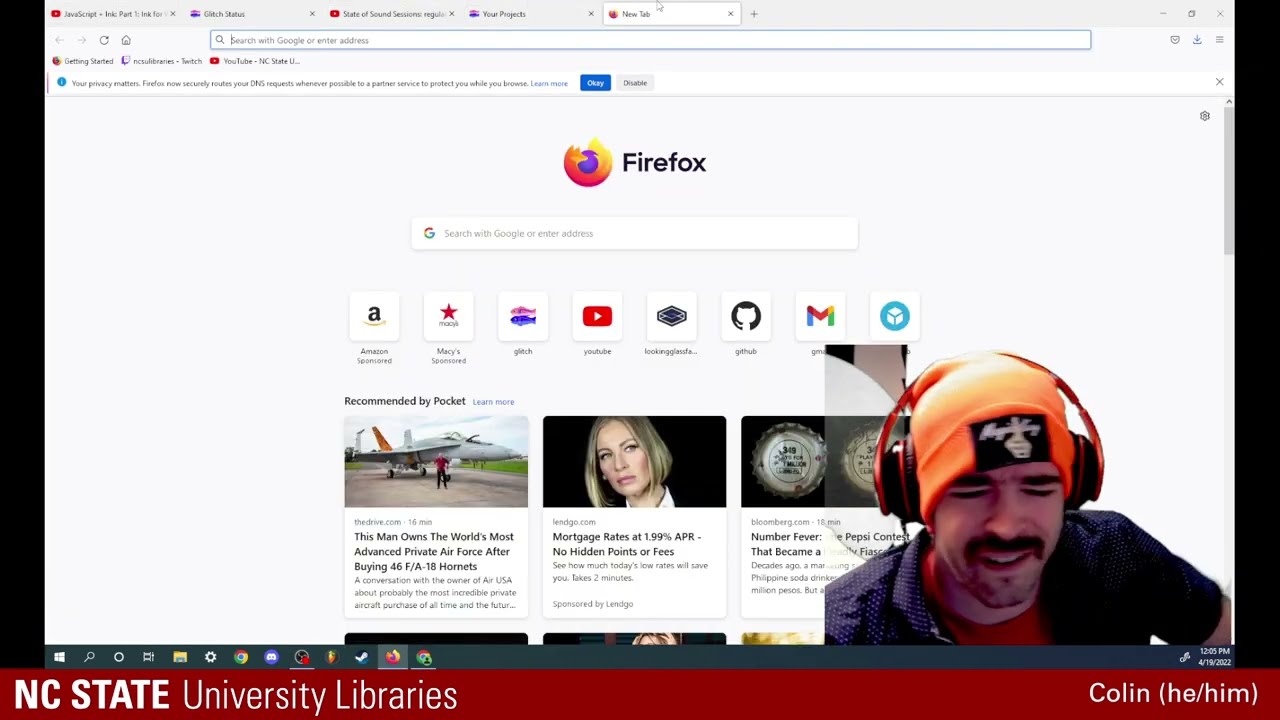The image size is (1280, 720).
Task: Go forward with the forward arrow
Action: (x=81, y=40)
